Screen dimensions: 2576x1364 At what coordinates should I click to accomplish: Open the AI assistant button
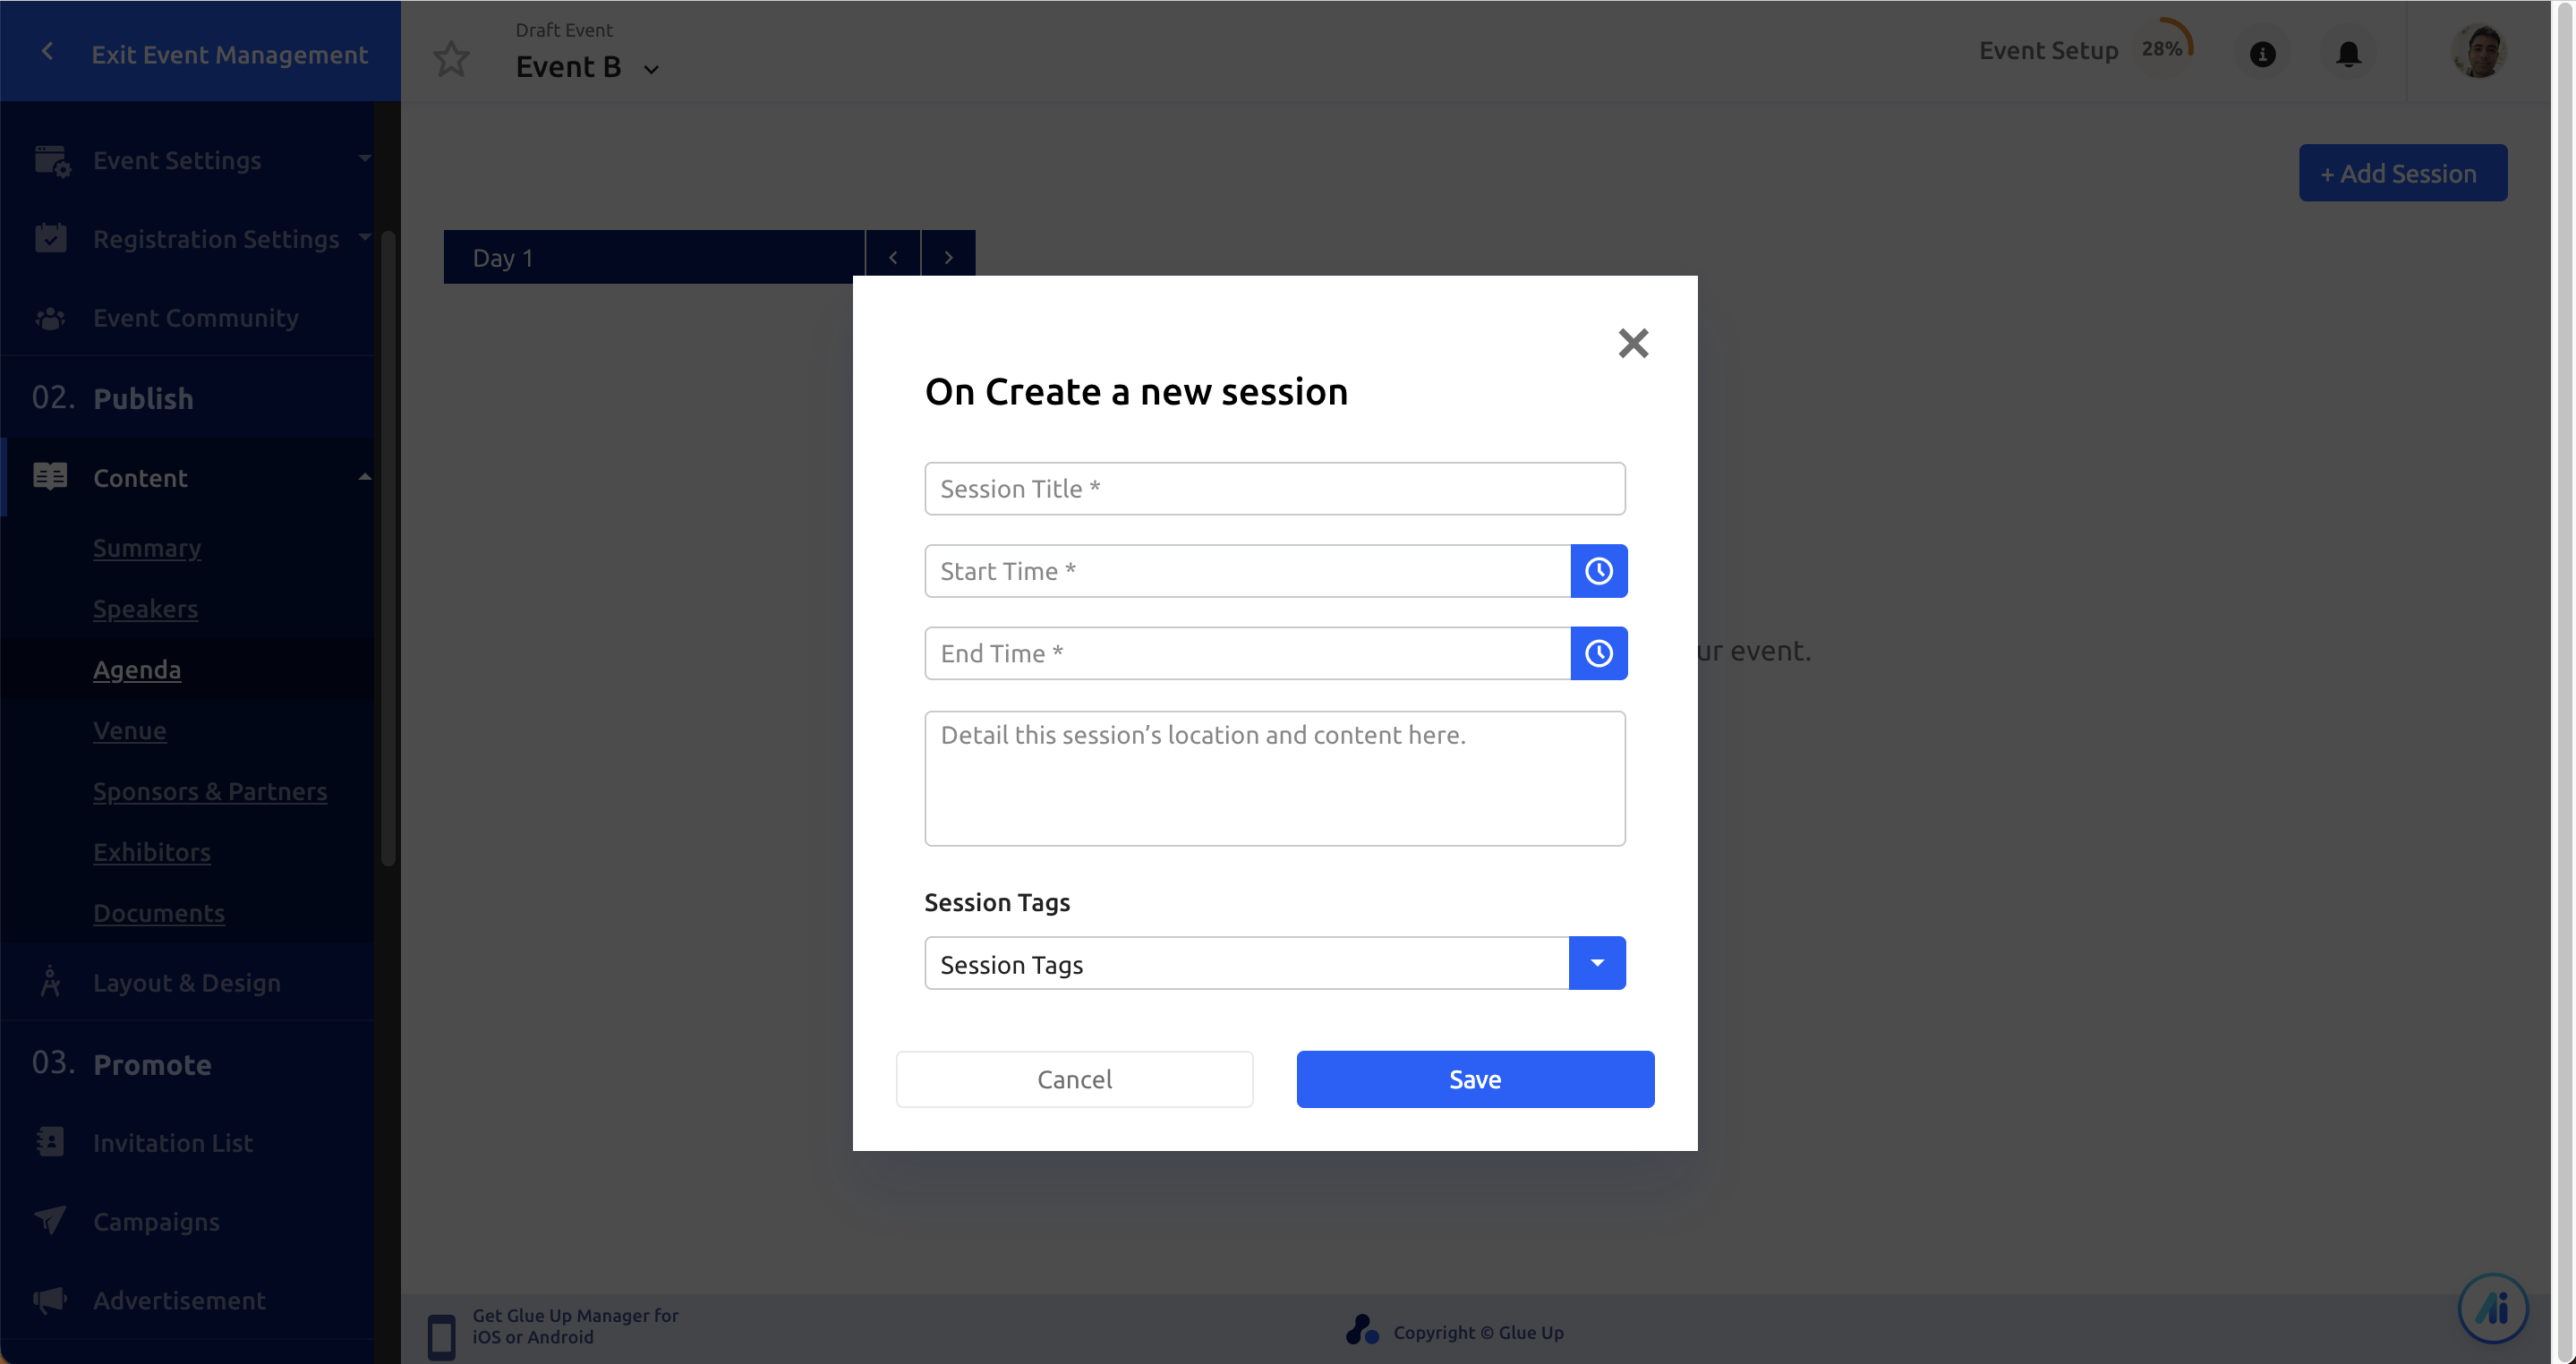pyautogui.click(x=2492, y=1308)
